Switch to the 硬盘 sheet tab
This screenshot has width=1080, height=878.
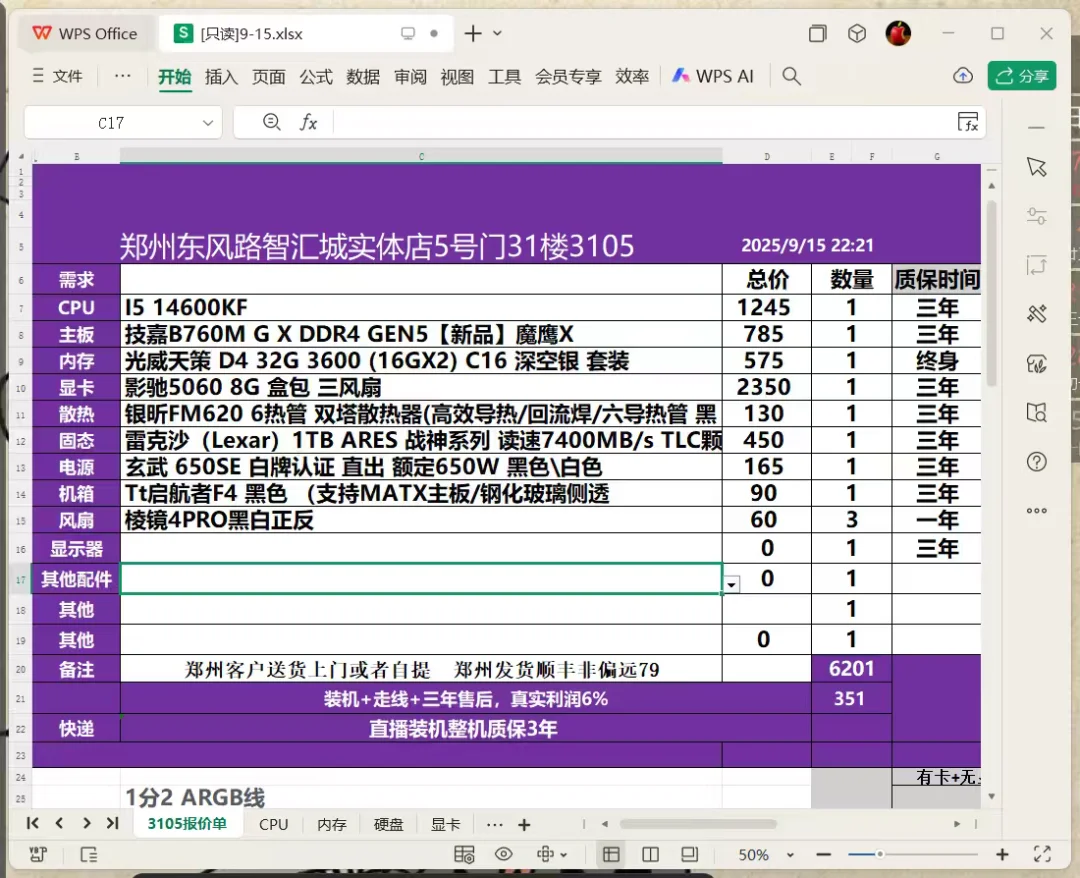click(x=388, y=824)
